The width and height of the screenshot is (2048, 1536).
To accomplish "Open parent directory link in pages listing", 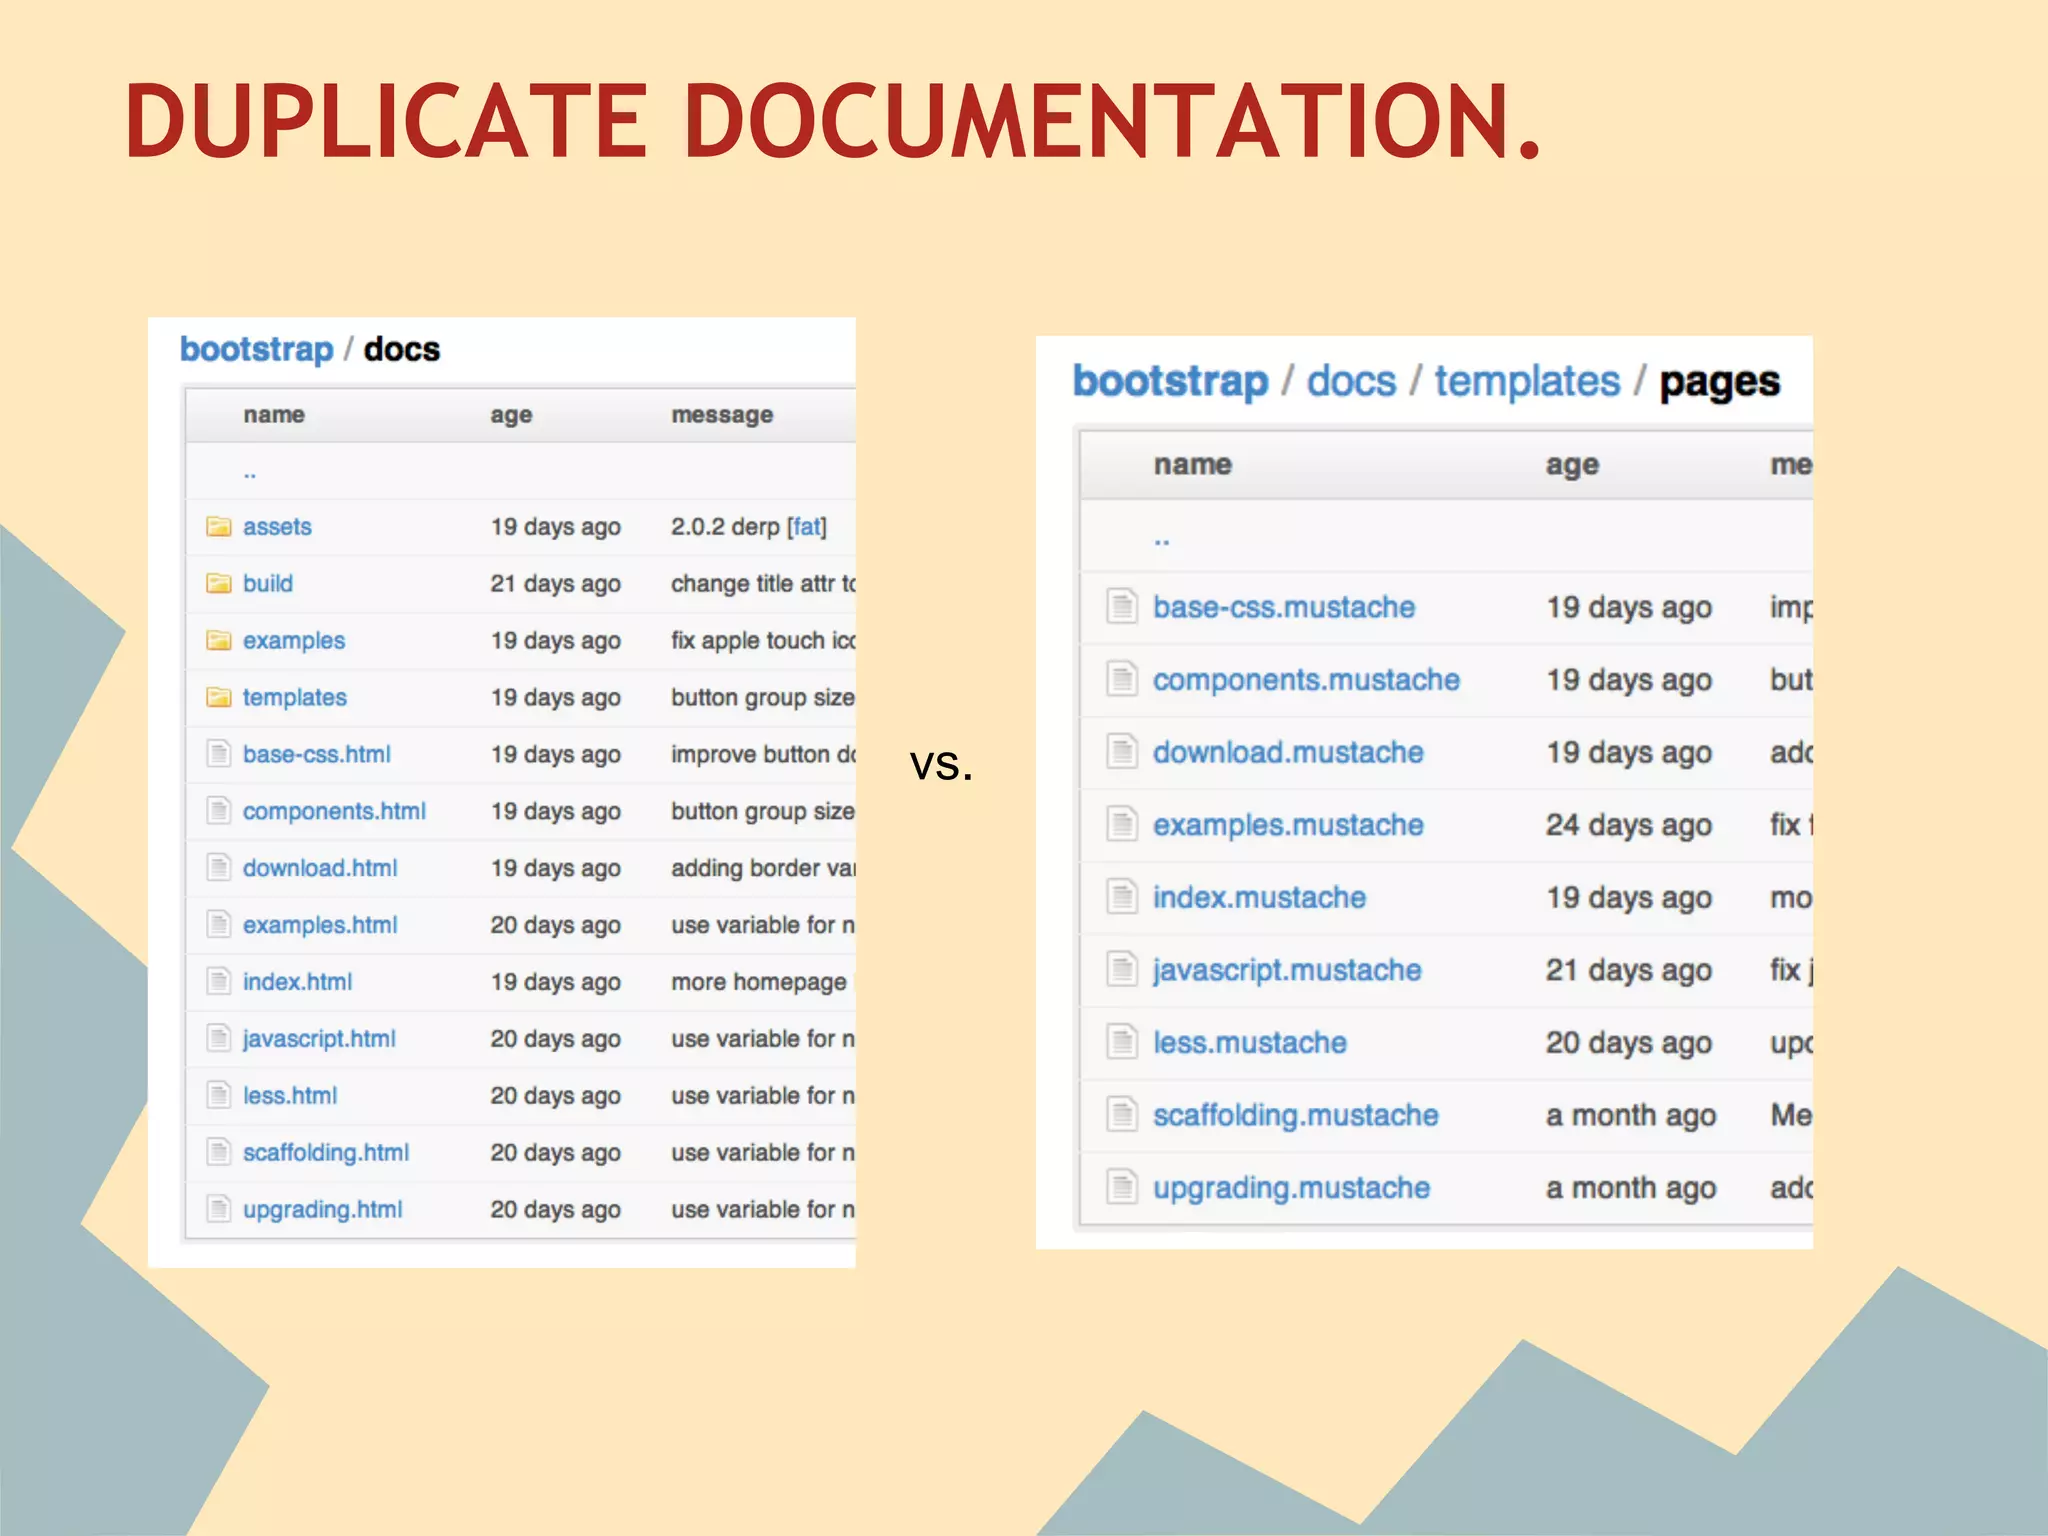I will [x=1162, y=541].
